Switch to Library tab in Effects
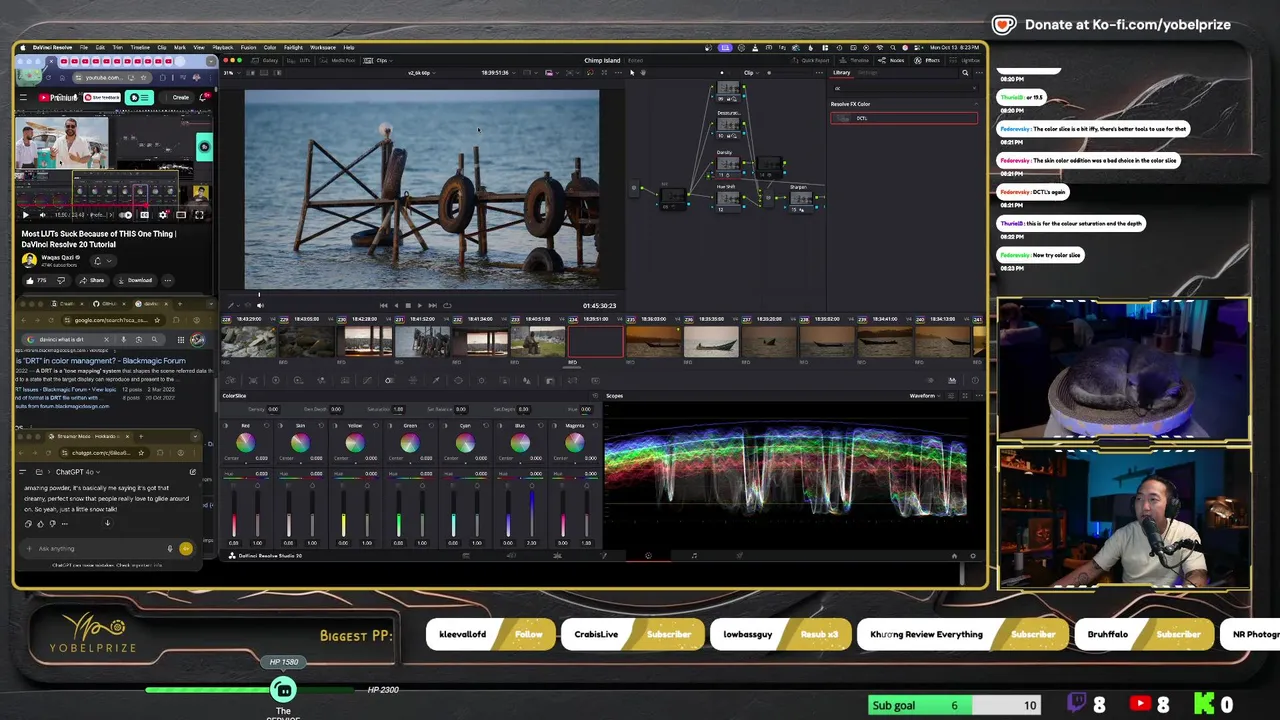The width and height of the screenshot is (1280, 720). [842, 73]
